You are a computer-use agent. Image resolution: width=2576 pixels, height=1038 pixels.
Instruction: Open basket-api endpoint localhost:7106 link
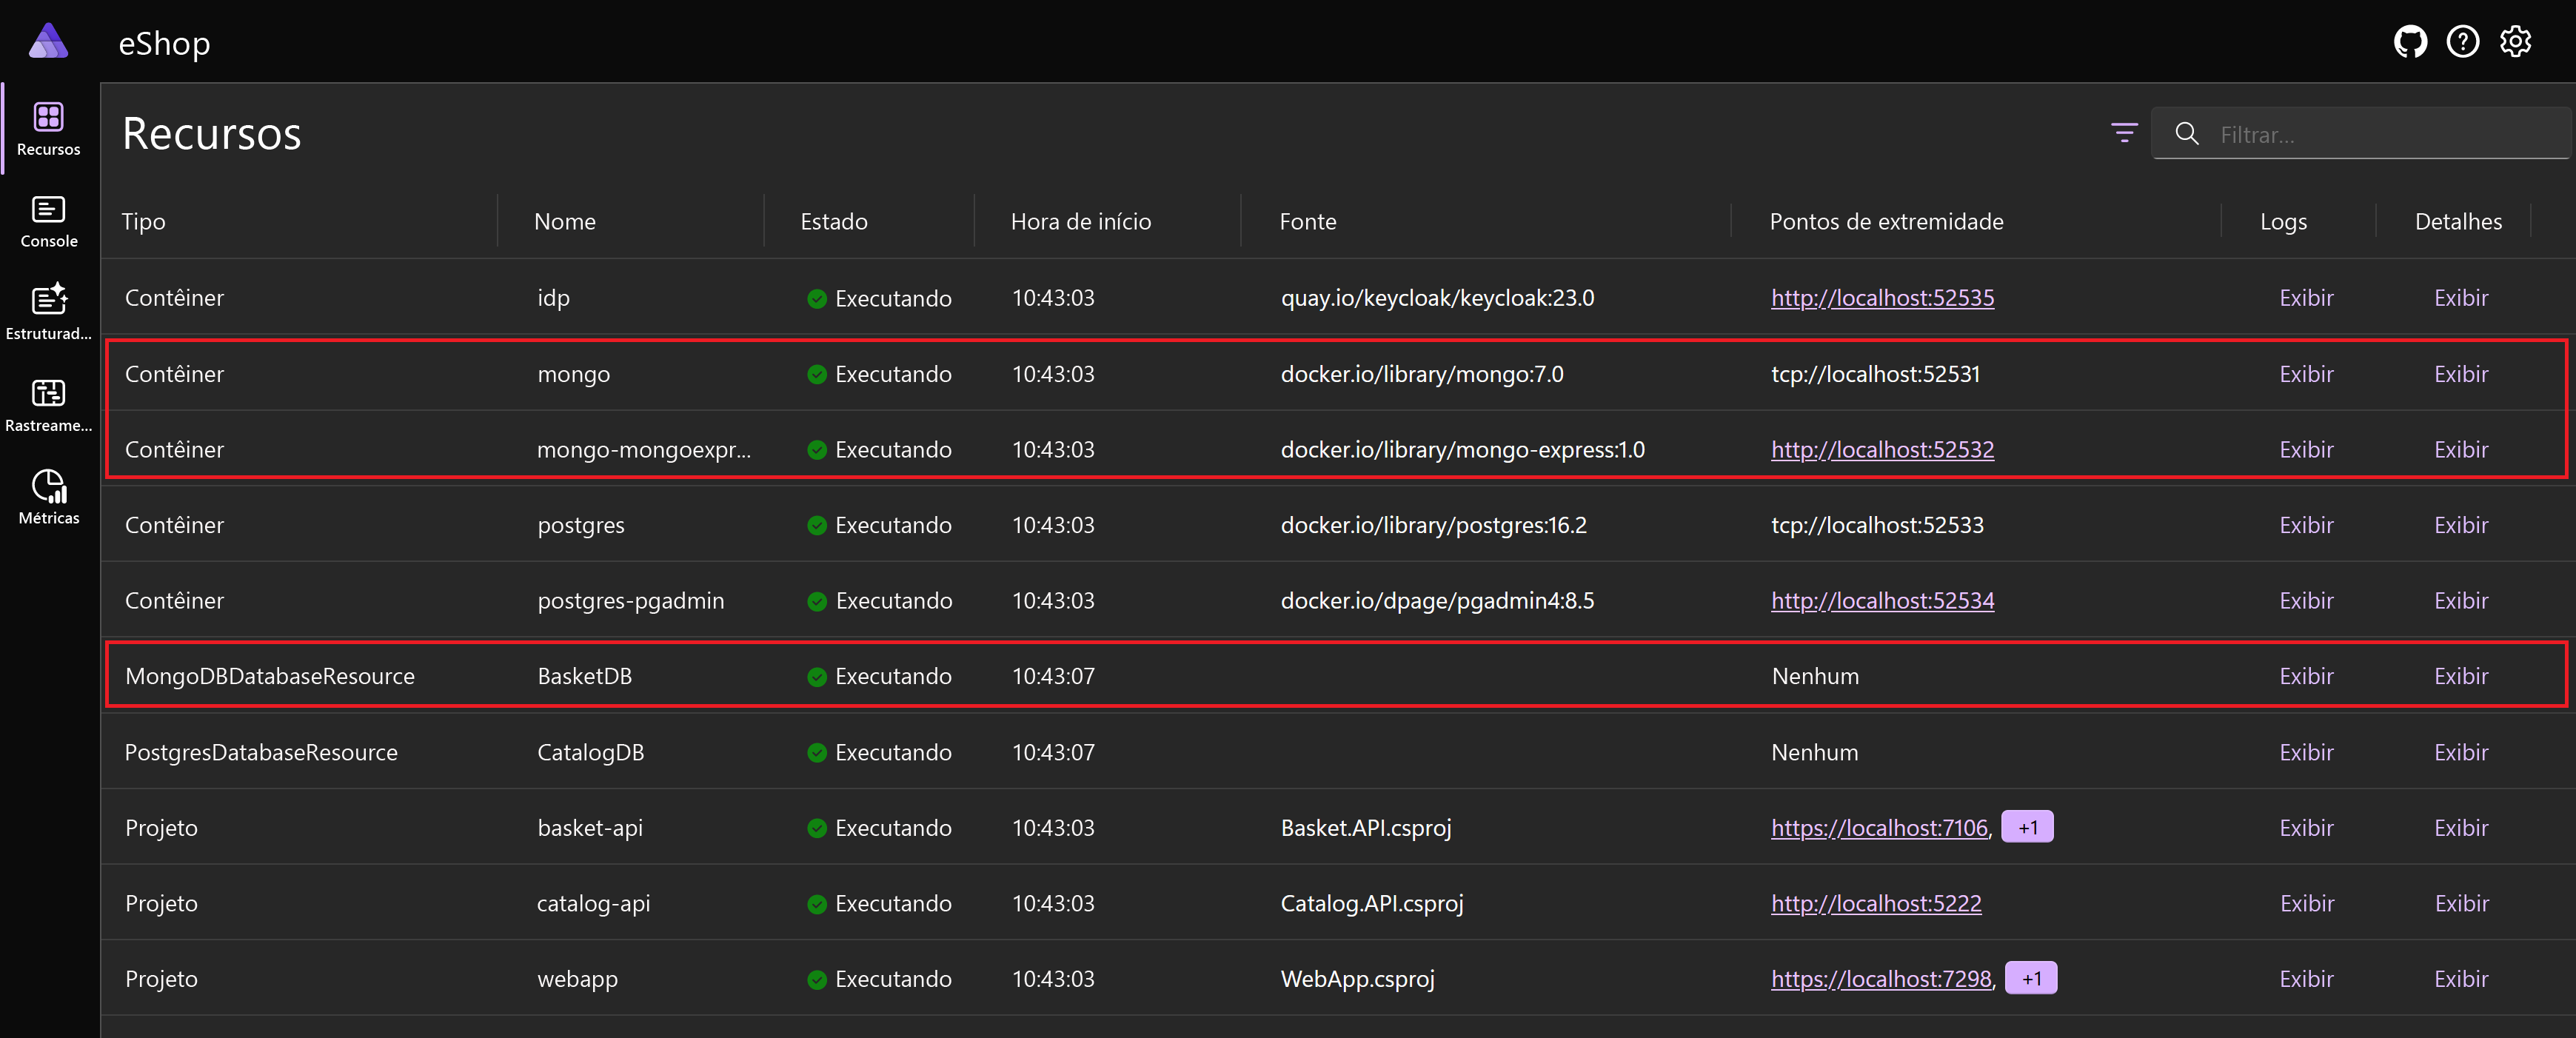pyautogui.click(x=1879, y=828)
